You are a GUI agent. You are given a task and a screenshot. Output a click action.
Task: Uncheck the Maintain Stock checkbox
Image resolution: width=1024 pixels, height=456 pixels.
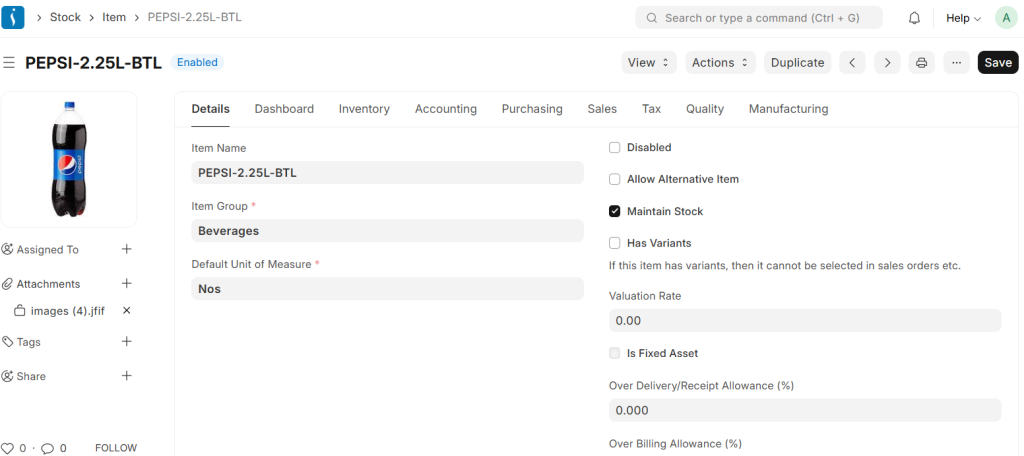pyautogui.click(x=614, y=211)
